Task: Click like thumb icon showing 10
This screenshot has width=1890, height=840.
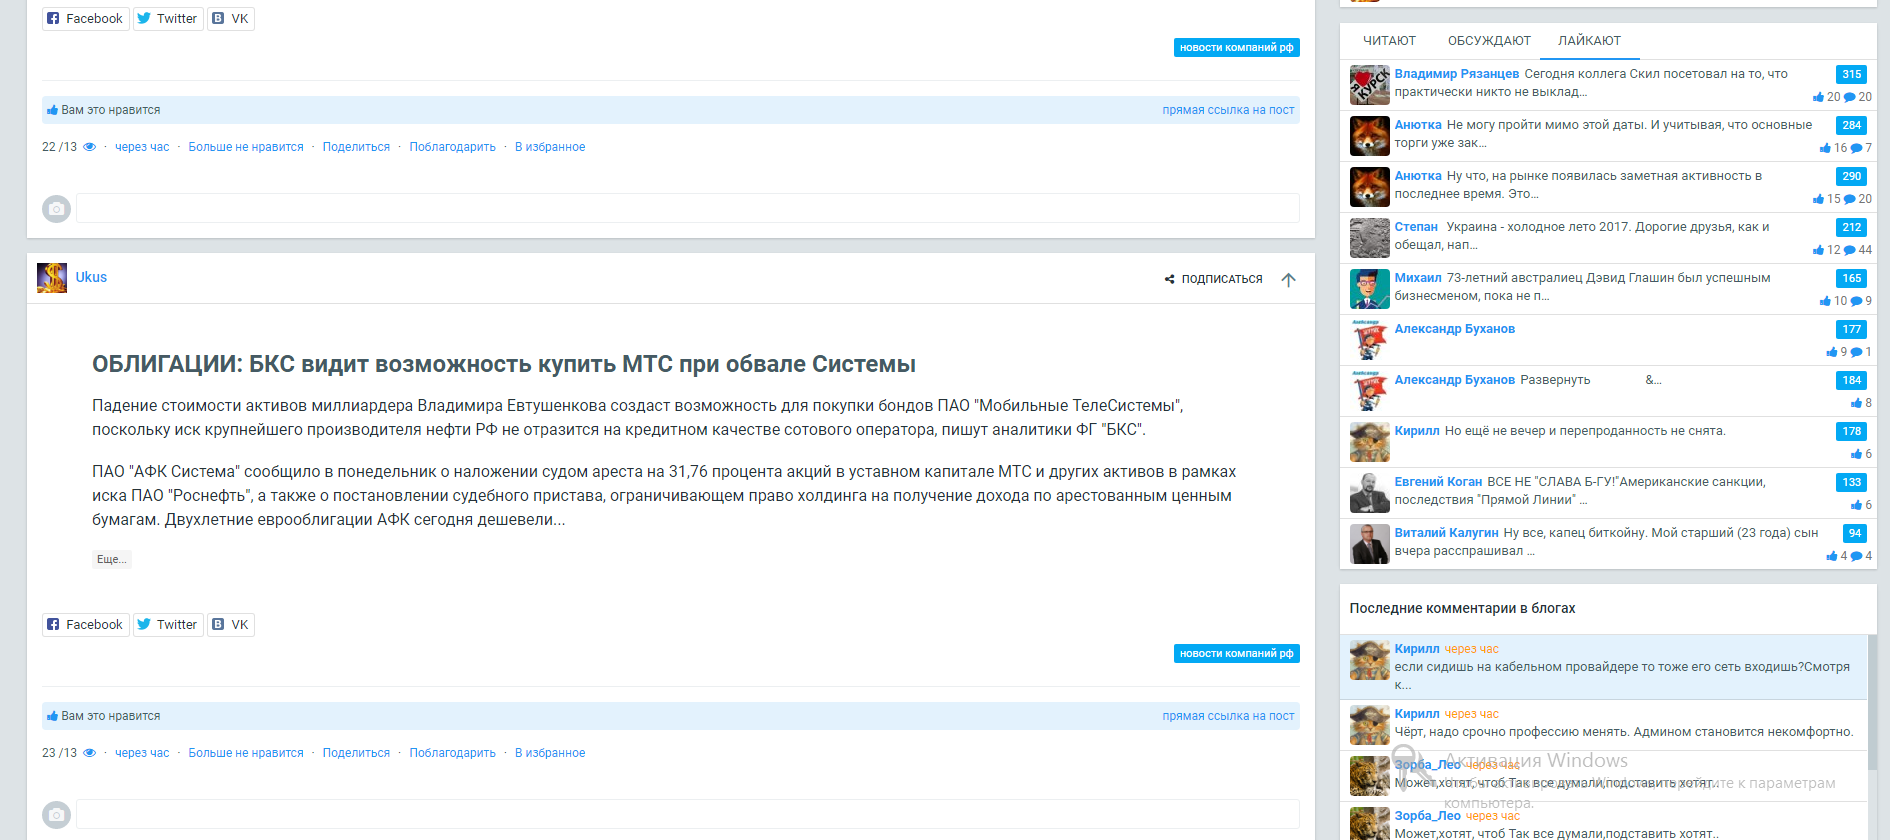Action: click(x=1825, y=301)
